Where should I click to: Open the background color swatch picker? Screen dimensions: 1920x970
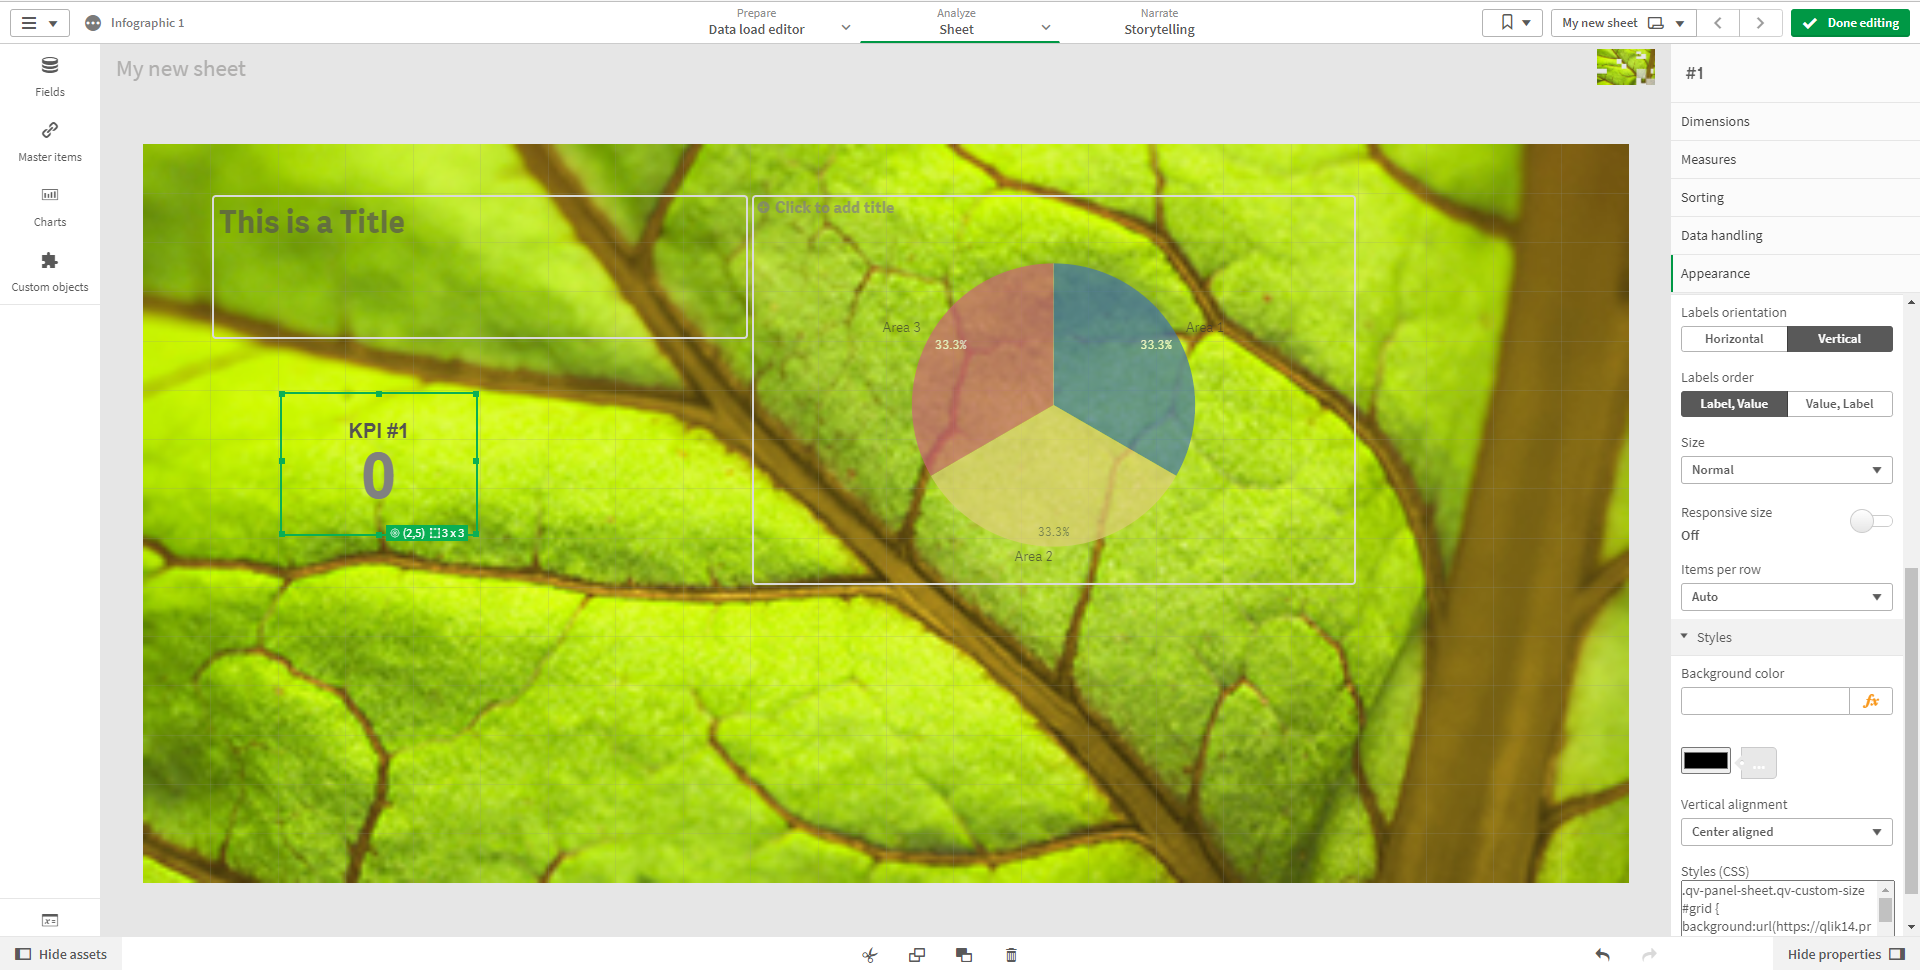[x=1706, y=760]
